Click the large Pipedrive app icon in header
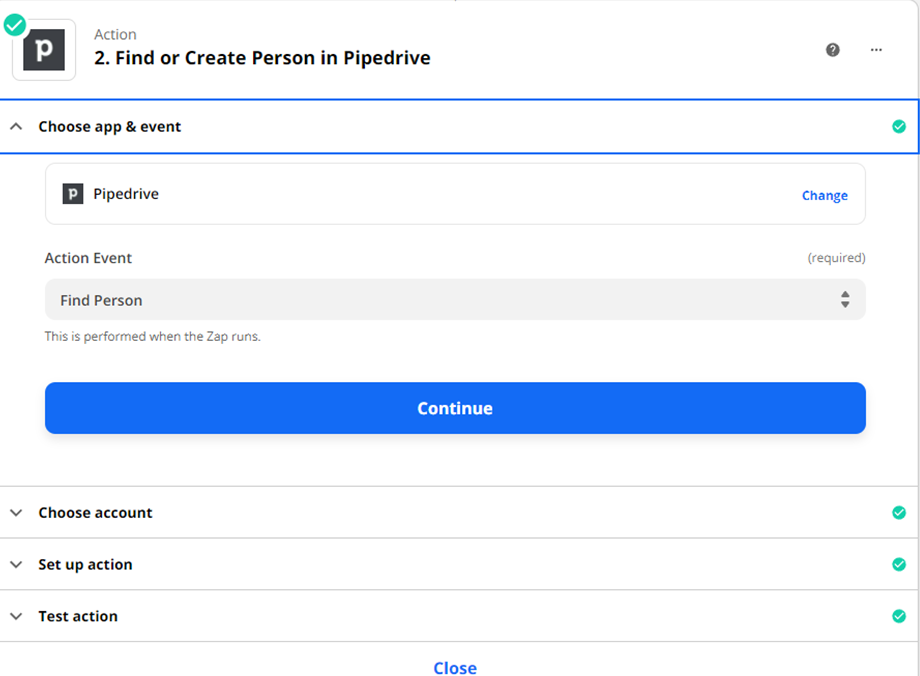The image size is (920, 676). tap(44, 50)
